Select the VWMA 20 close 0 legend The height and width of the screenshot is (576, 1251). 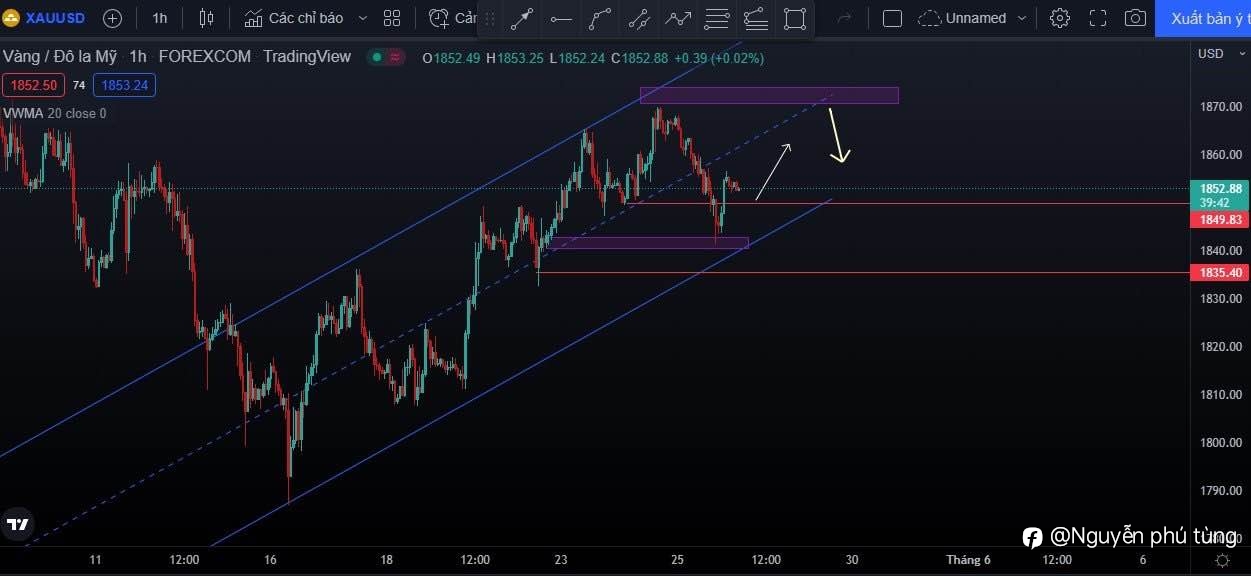pyautogui.click(x=55, y=114)
